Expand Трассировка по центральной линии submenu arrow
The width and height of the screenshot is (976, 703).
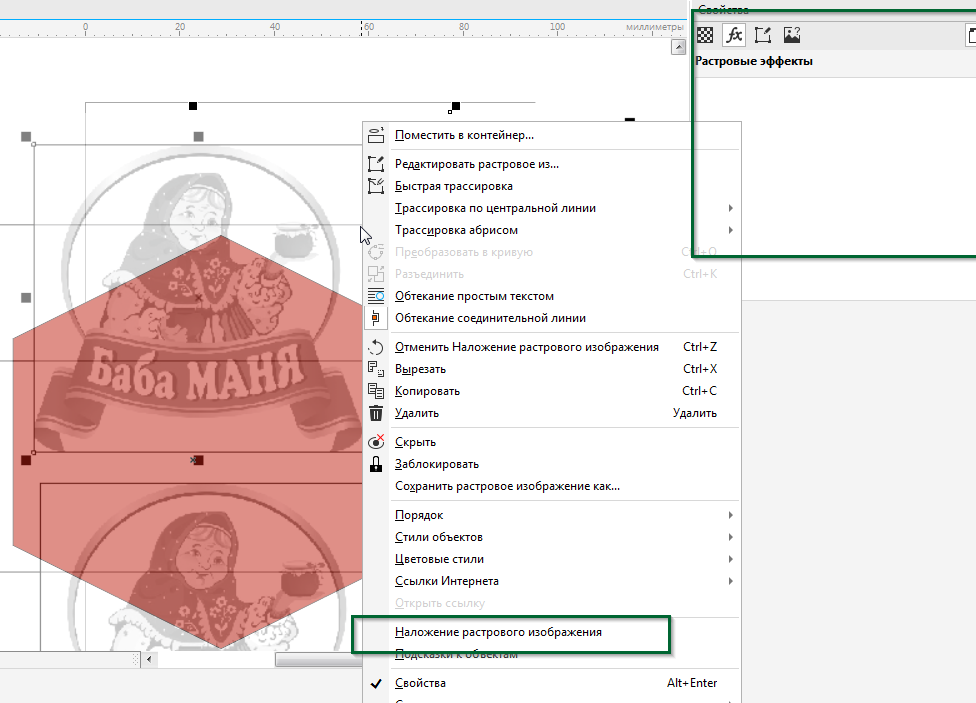731,208
